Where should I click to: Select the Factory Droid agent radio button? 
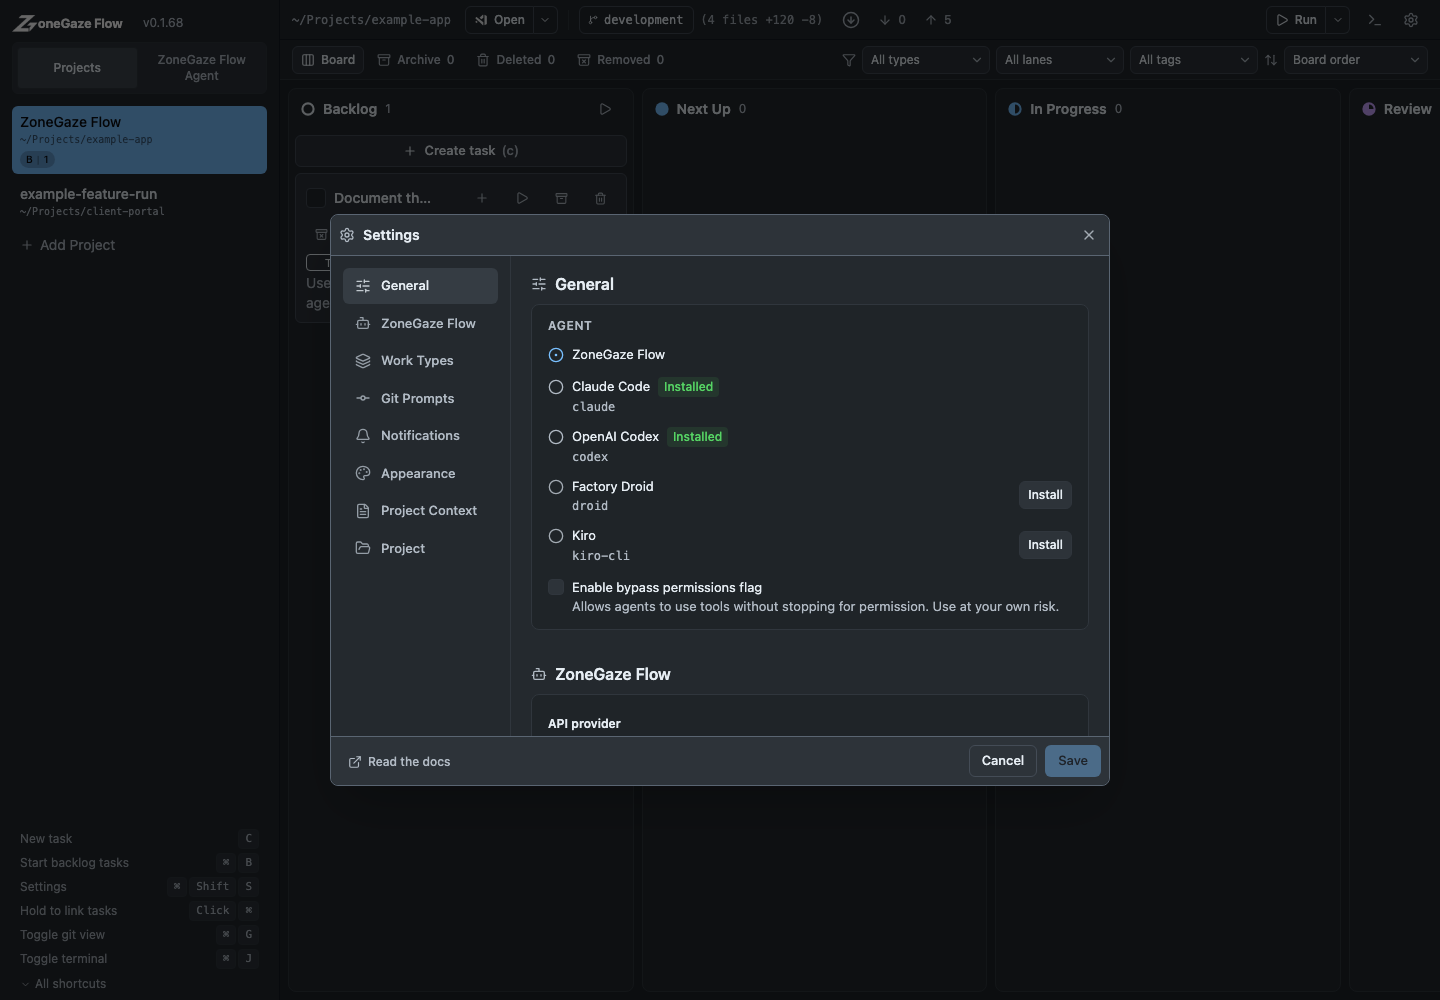556,487
